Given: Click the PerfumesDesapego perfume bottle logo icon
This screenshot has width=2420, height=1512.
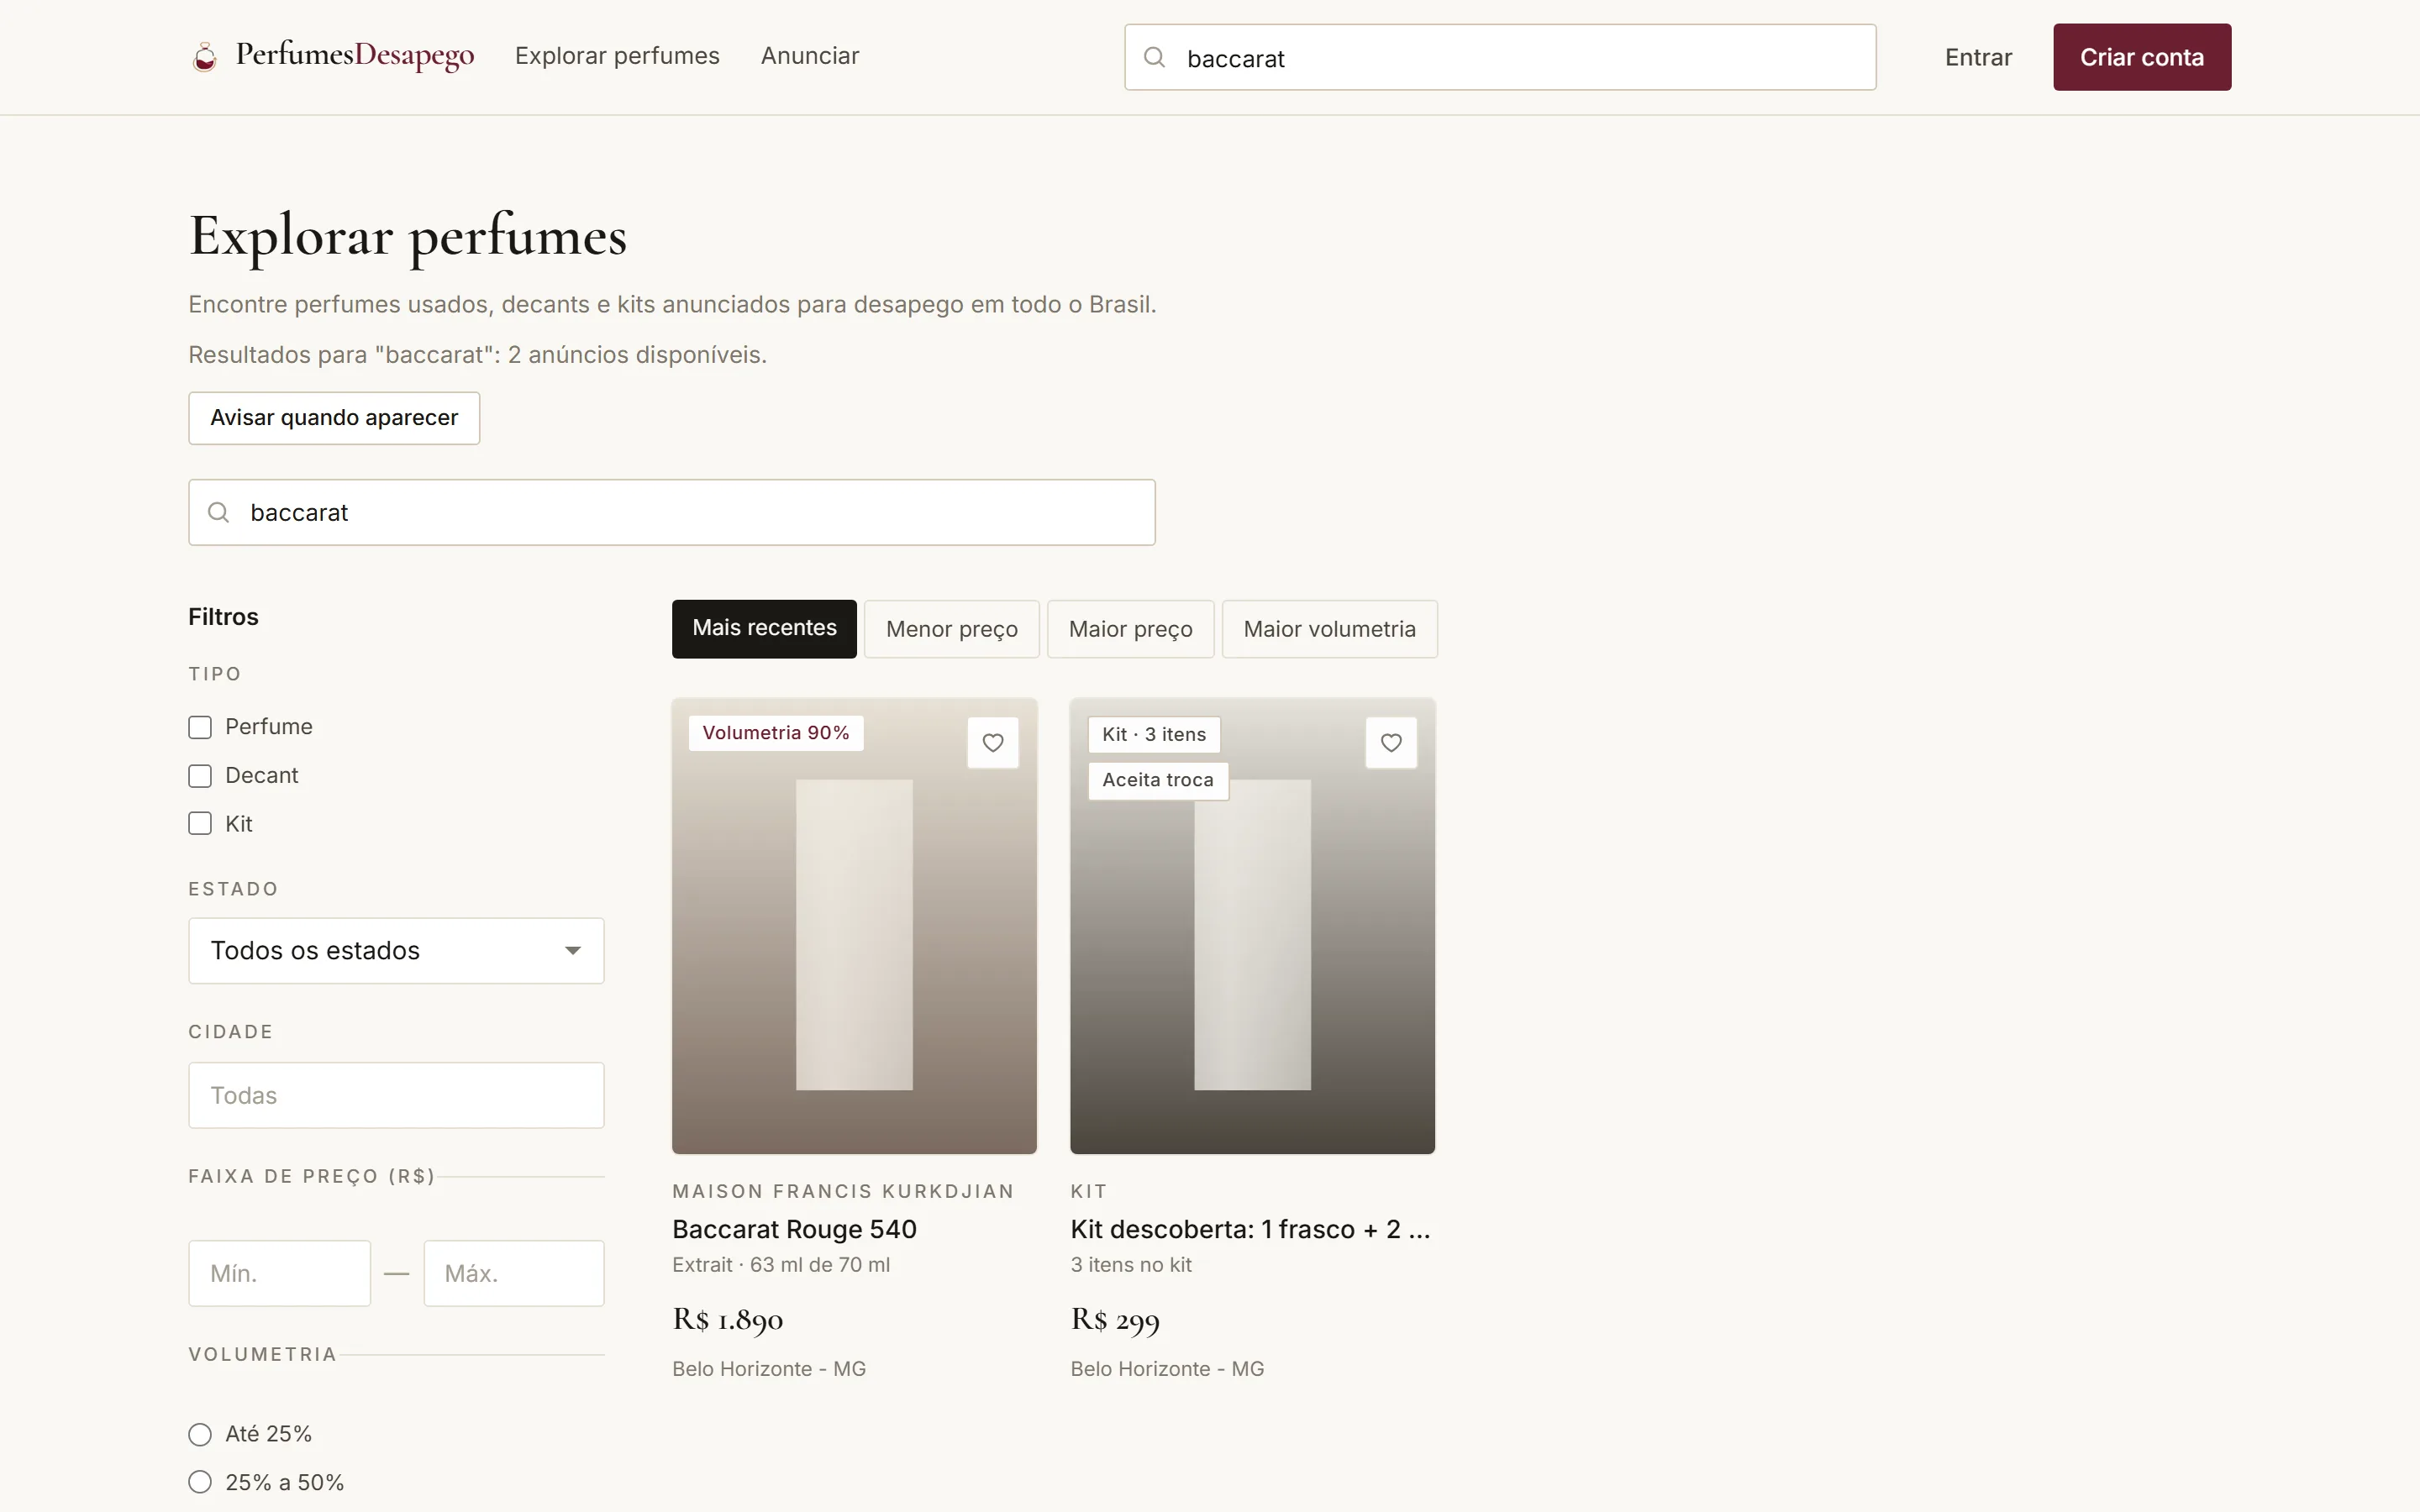Looking at the screenshot, I should 205,57.
